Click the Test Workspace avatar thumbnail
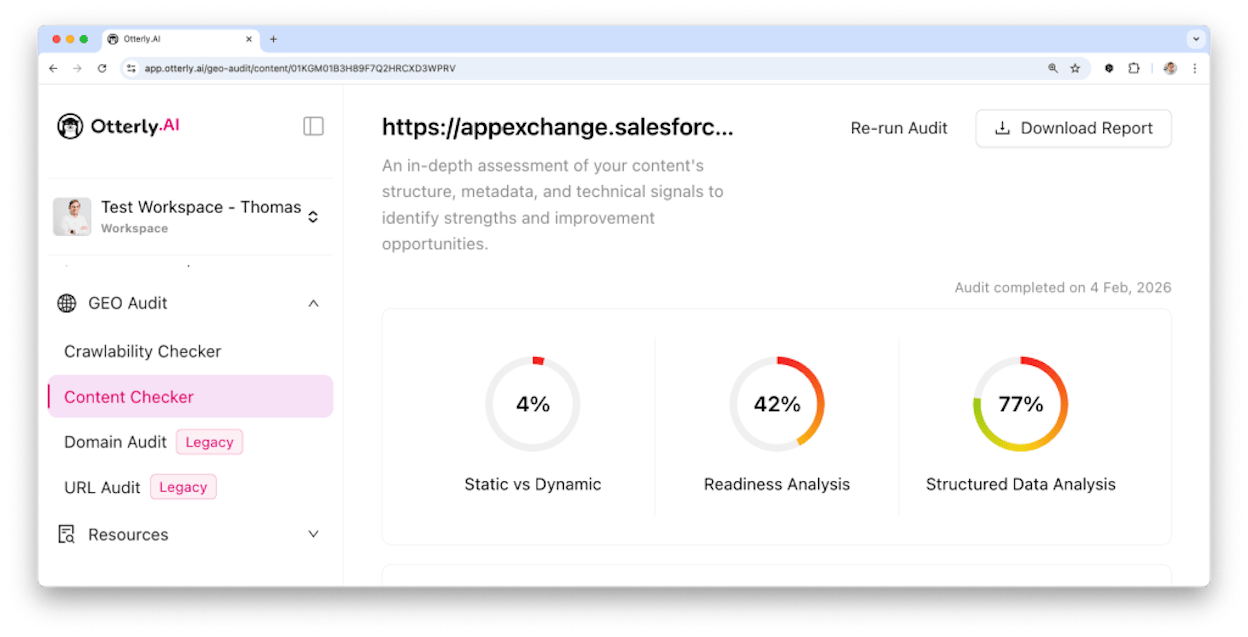 [x=72, y=216]
